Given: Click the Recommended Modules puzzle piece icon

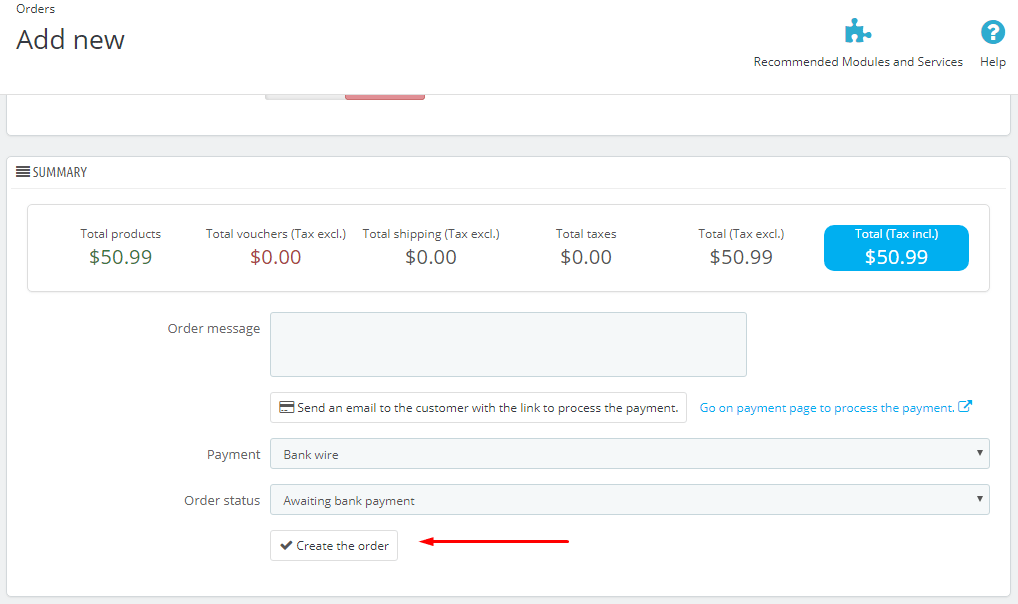Looking at the screenshot, I should 857,31.
